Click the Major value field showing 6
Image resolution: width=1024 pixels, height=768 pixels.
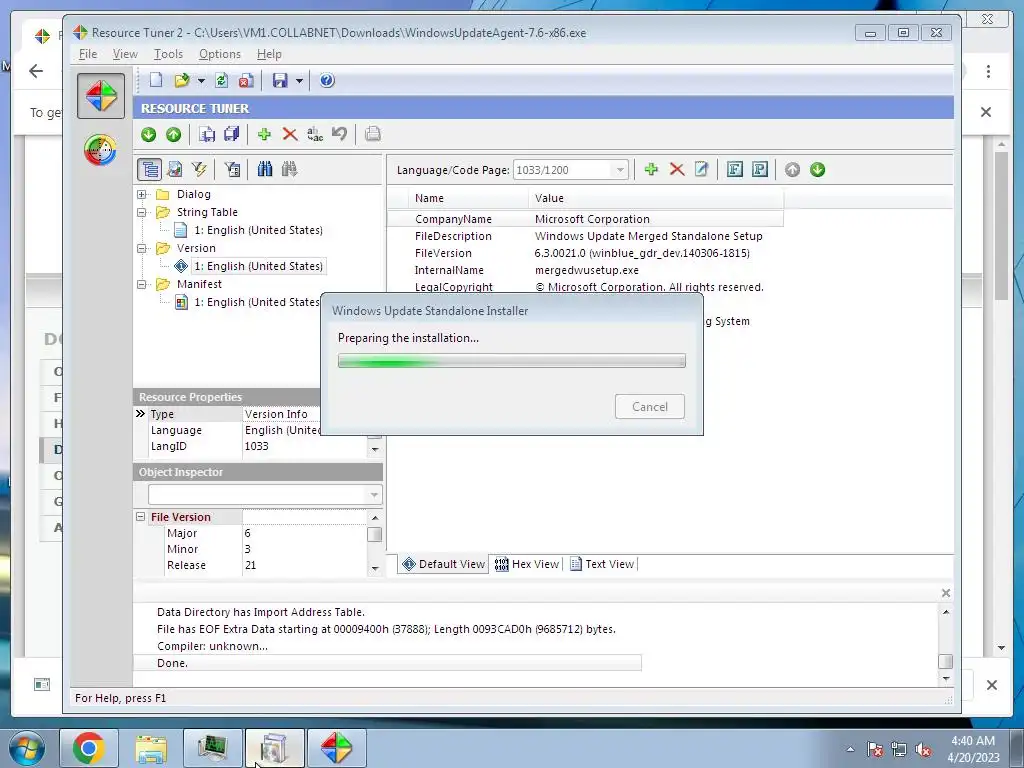pos(304,534)
